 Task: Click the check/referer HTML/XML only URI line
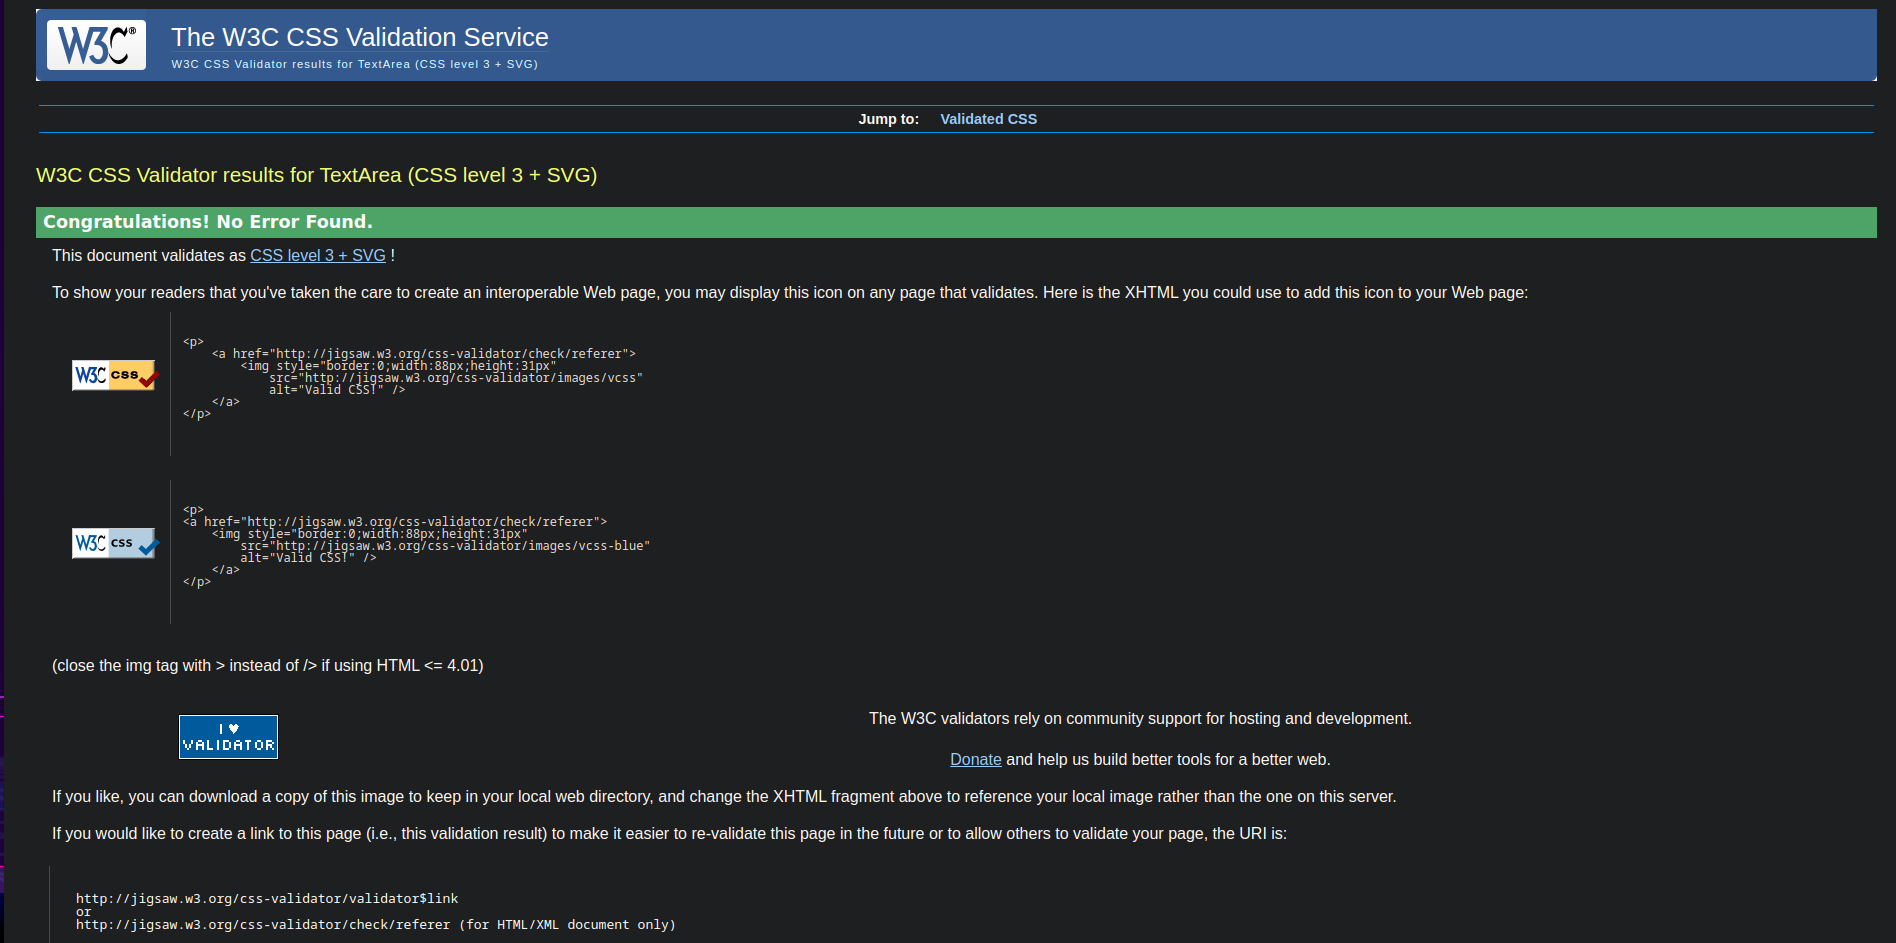point(376,925)
